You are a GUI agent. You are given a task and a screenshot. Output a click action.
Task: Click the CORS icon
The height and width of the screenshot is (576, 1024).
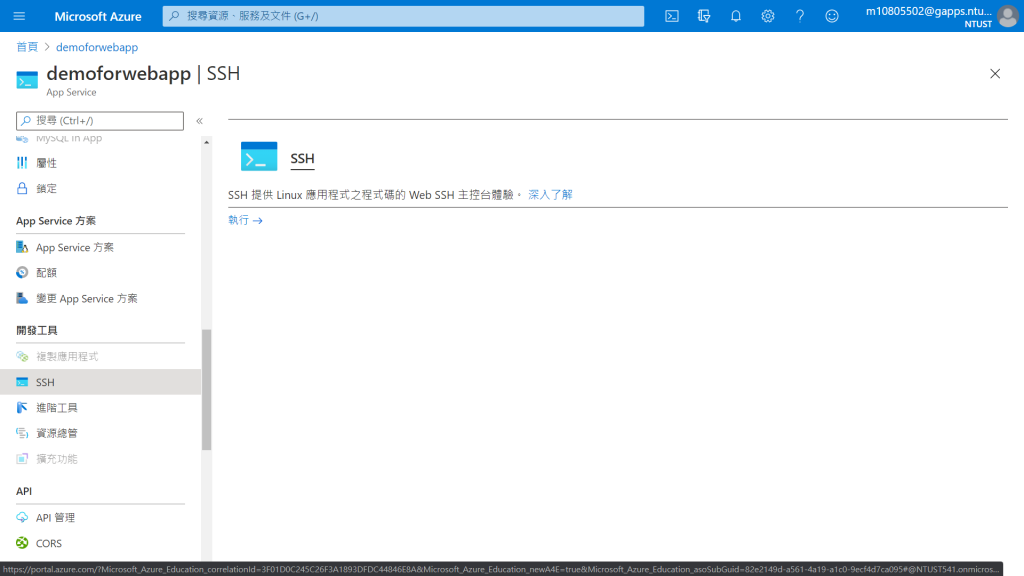[x=22, y=543]
